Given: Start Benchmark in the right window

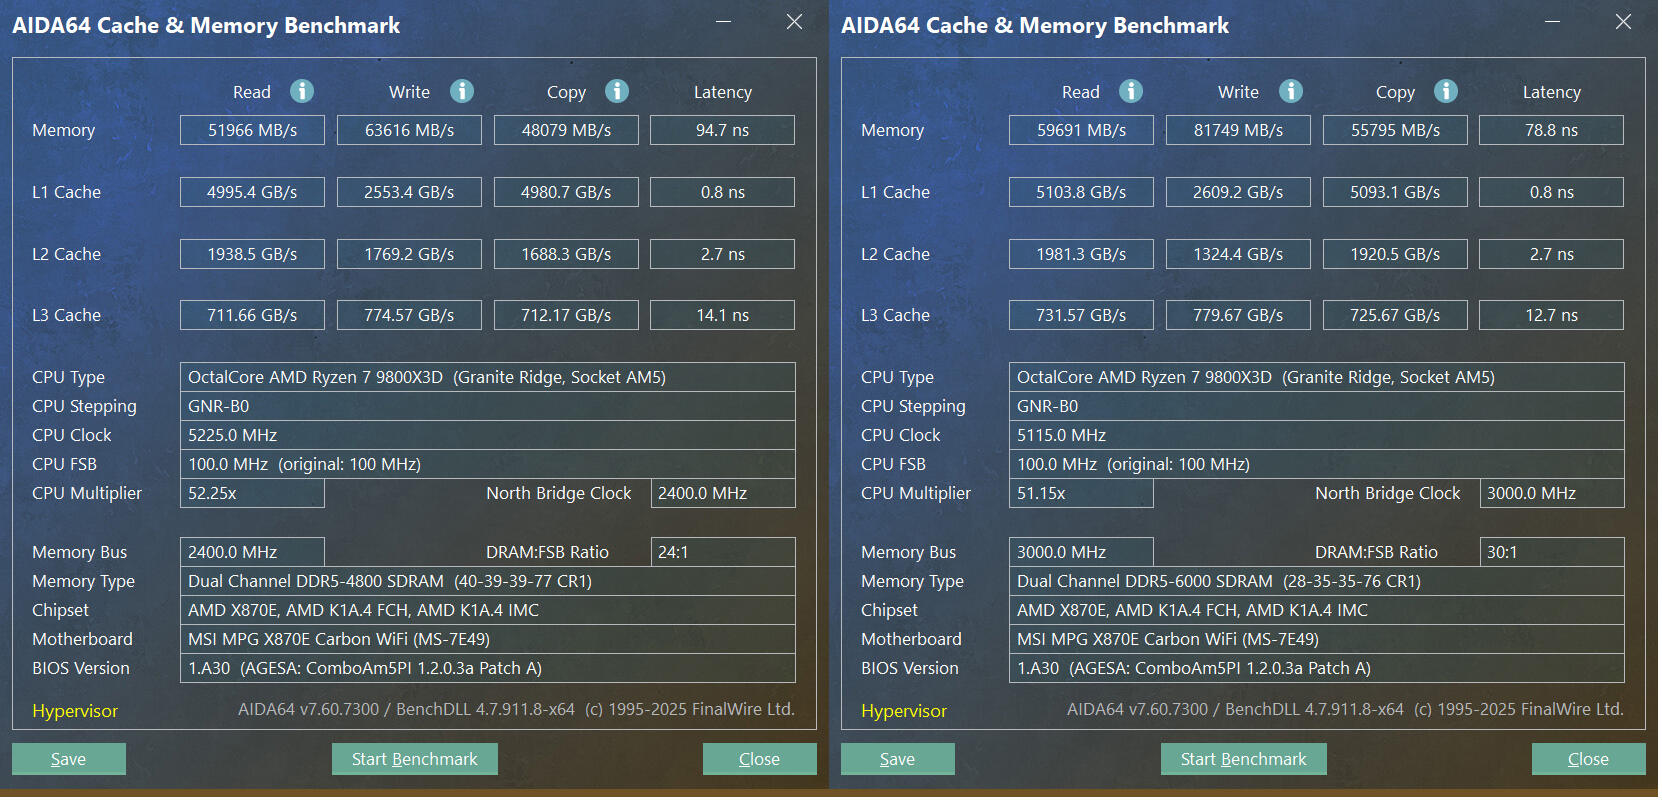Looking at the screenshot, I should (1244, 759).
